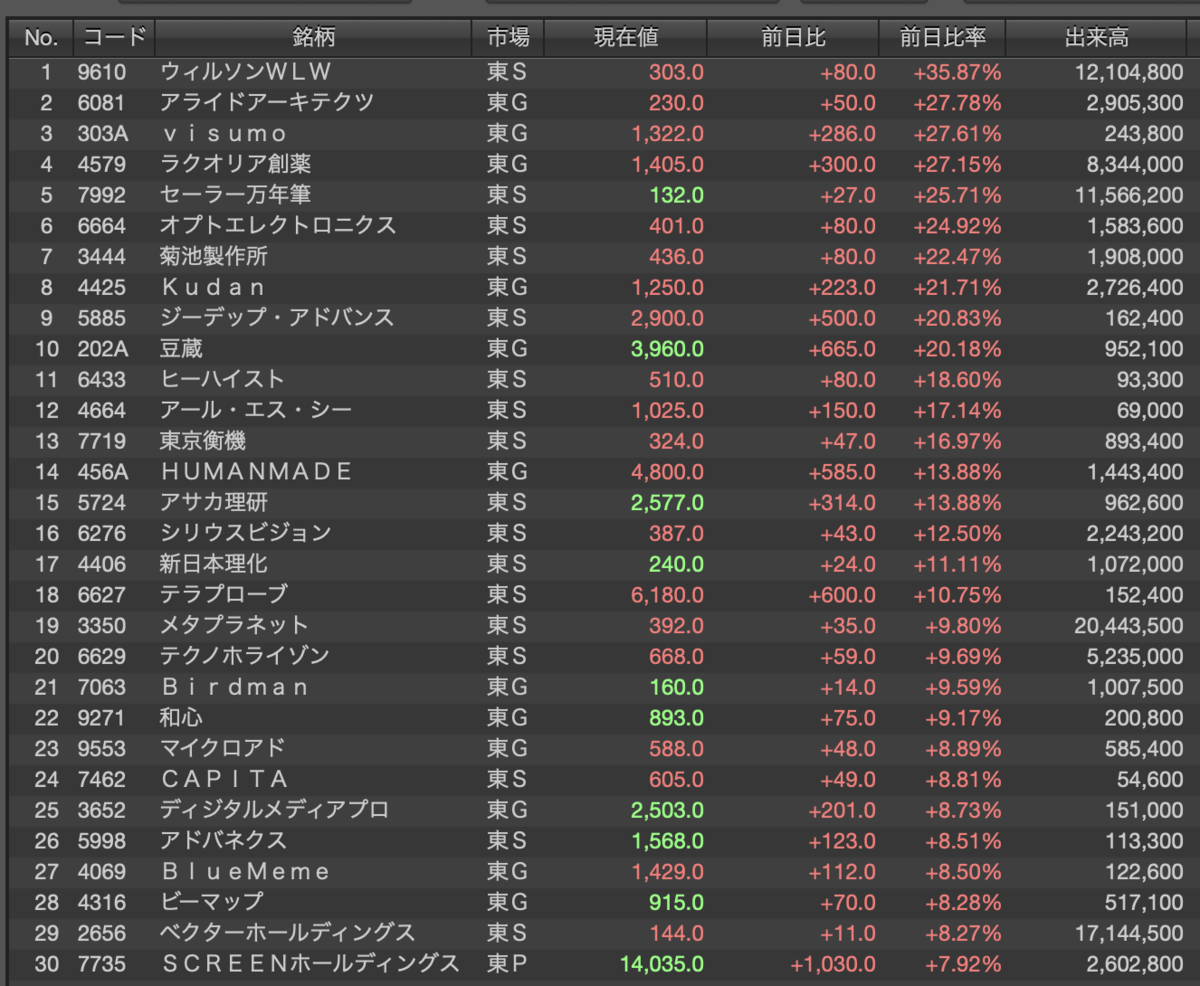Click the change value +1,030.0
This screenshot has width=1200, height=986.
coord(833,965)
